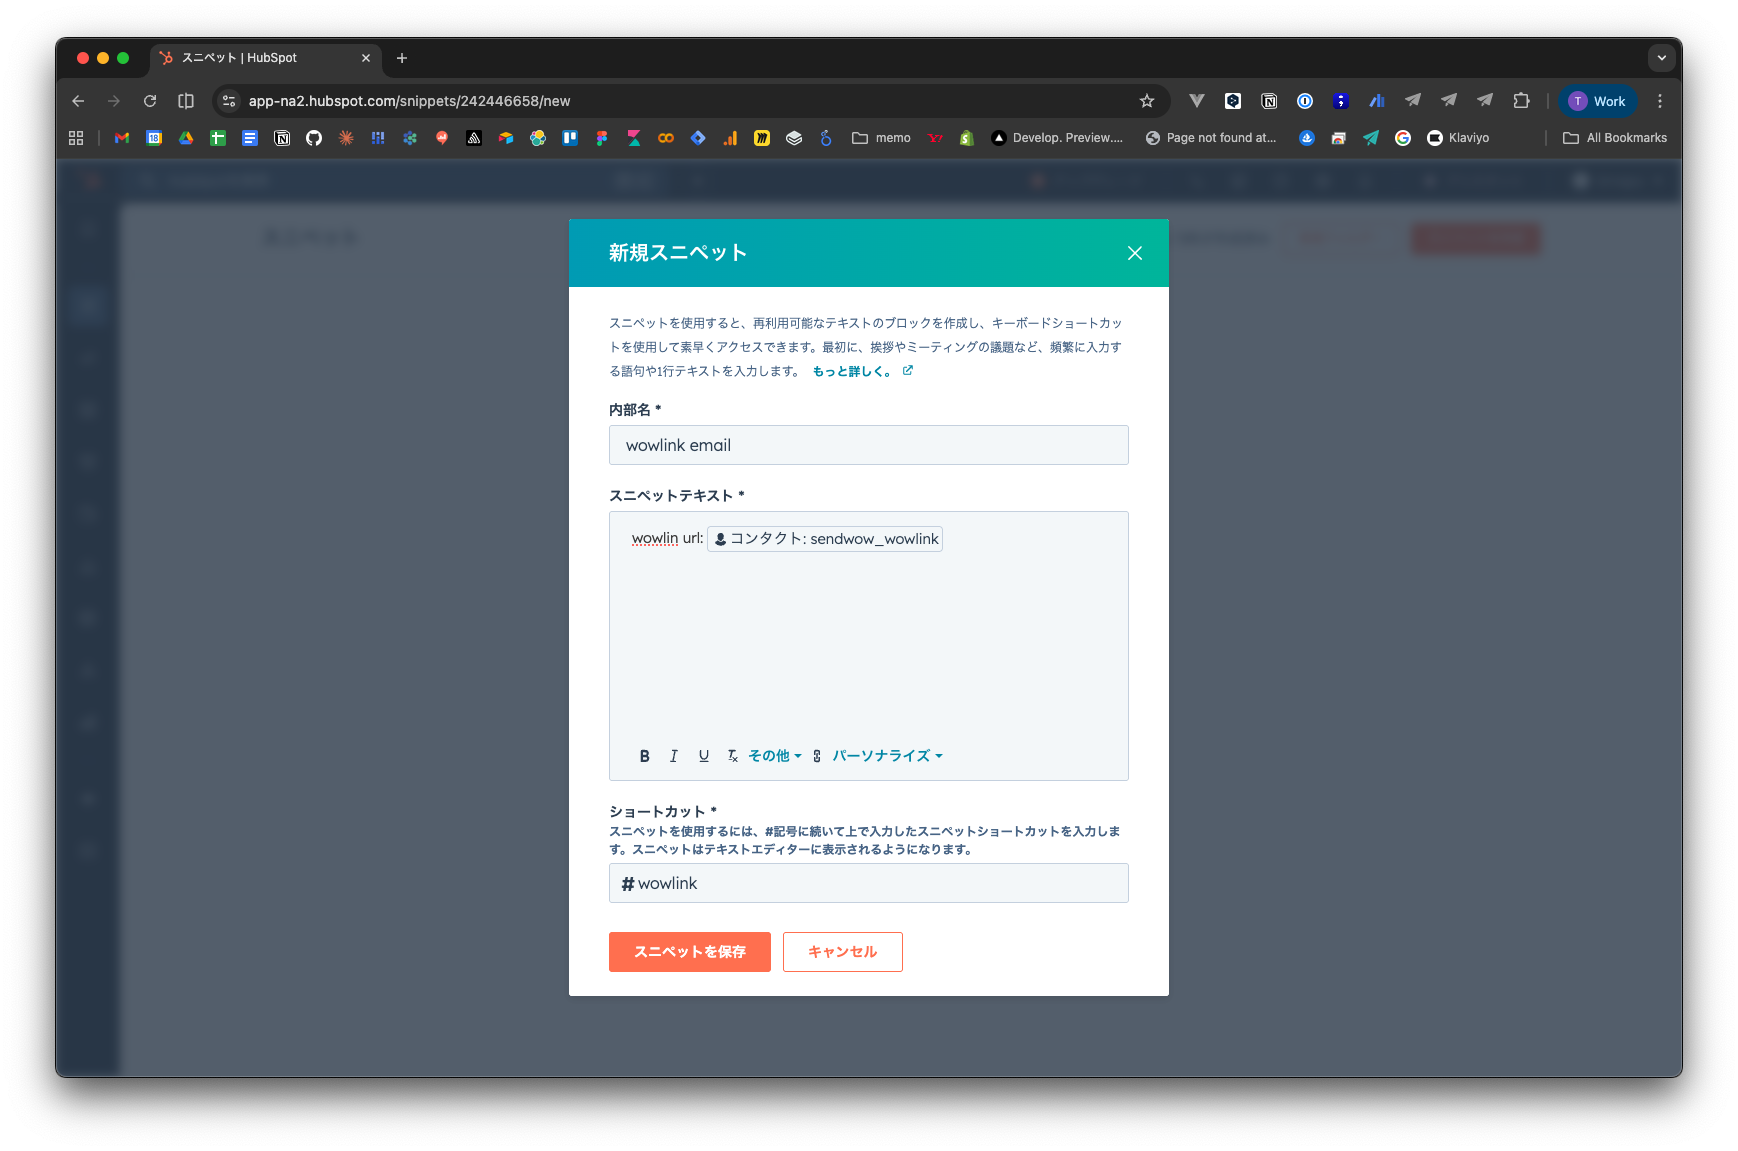The image size is (1738, 1151).
Task: Open the memo bookmarks folder
Action: pos(881,138)
